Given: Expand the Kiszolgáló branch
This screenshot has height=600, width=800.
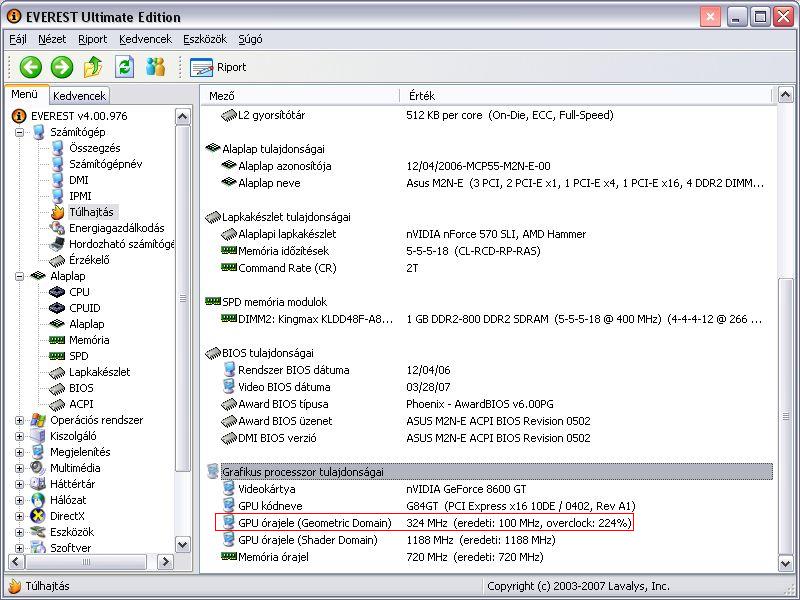Looking at the screenshot, I should point(19,436).
